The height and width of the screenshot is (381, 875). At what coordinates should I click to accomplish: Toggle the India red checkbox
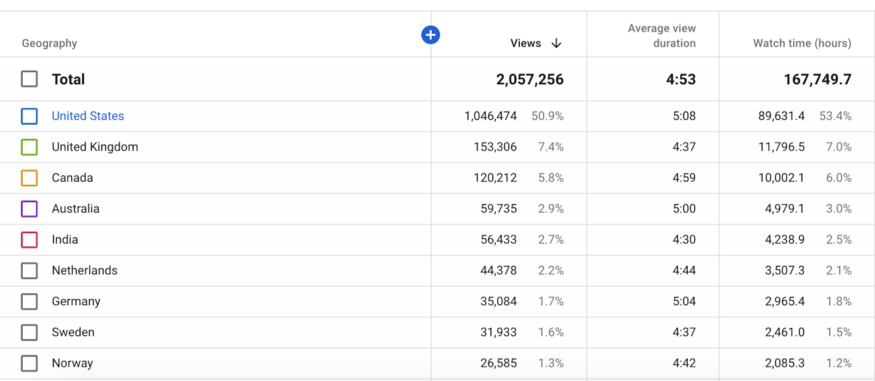pos(30,240)
